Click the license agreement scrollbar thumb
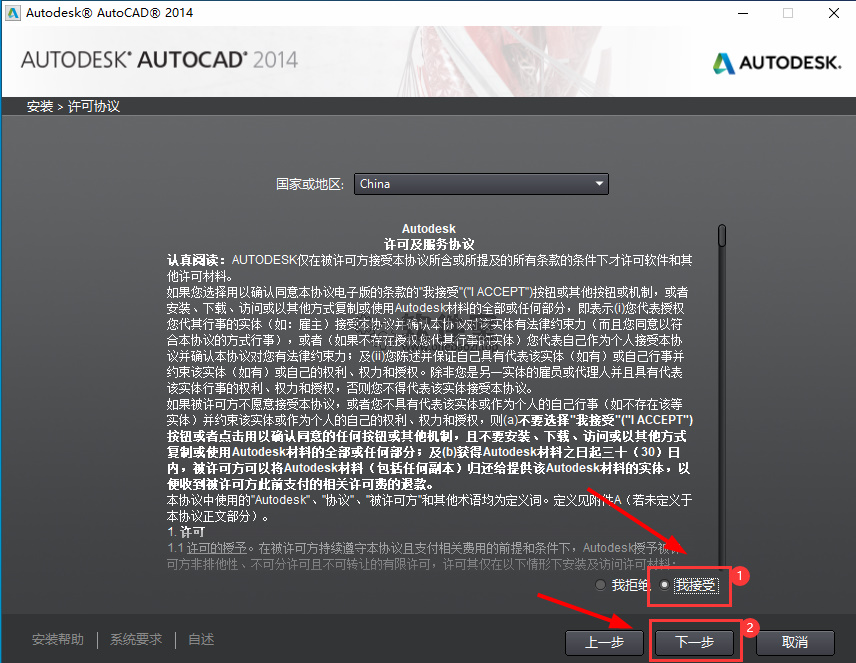 point(722,235)
